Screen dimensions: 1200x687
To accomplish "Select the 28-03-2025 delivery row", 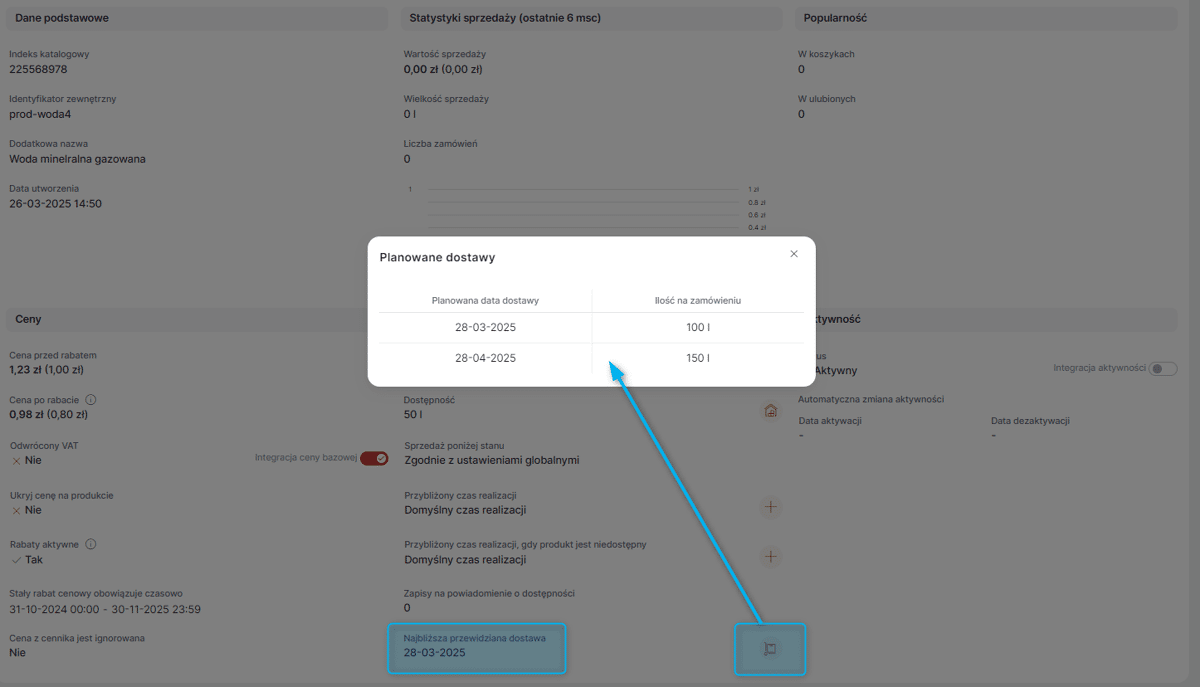I will (x=591, y=328).
